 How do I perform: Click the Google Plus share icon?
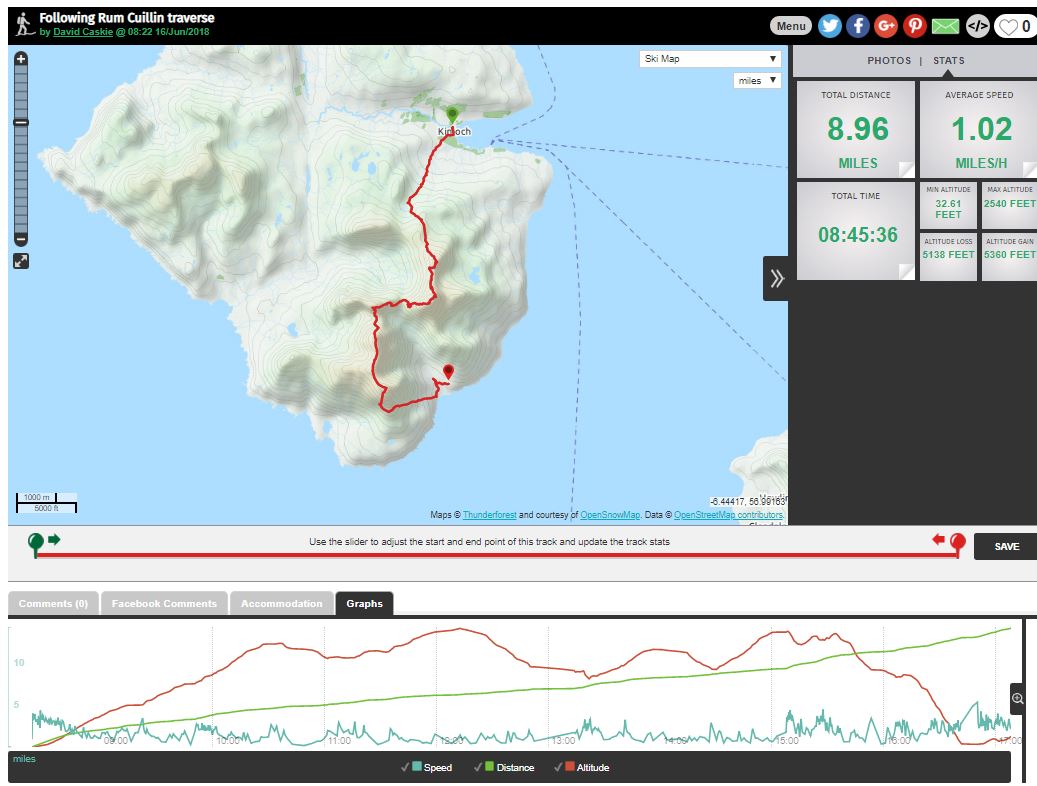886,27
